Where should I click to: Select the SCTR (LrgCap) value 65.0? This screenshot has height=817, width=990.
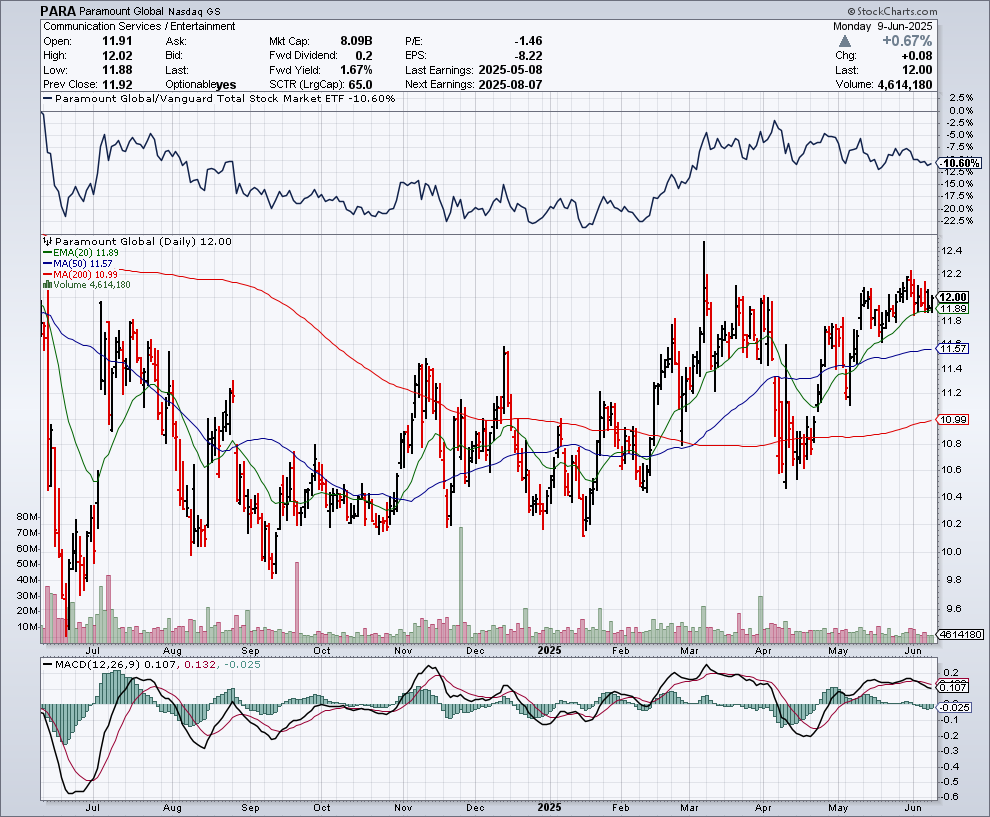click(x=361, y=85)
